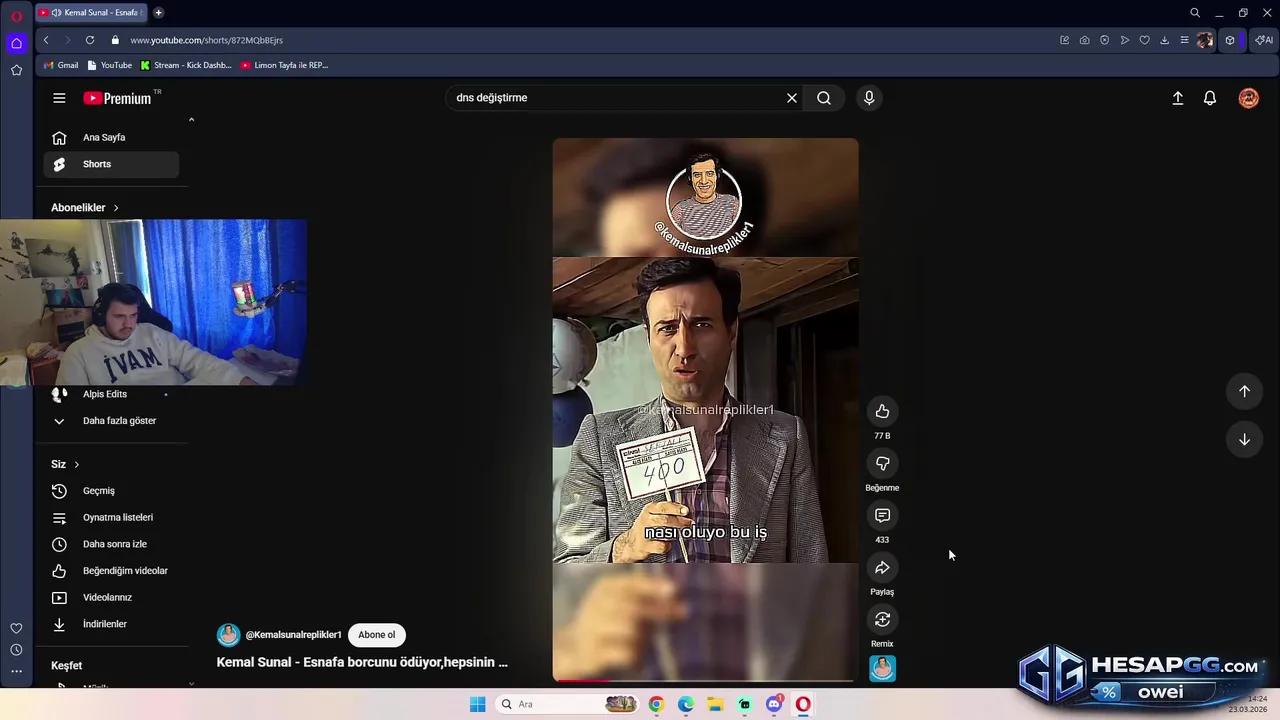The width and height of the screenshot is (1280, 720).
Task: Like the Short with thumbs up
Action: point(882,411)
